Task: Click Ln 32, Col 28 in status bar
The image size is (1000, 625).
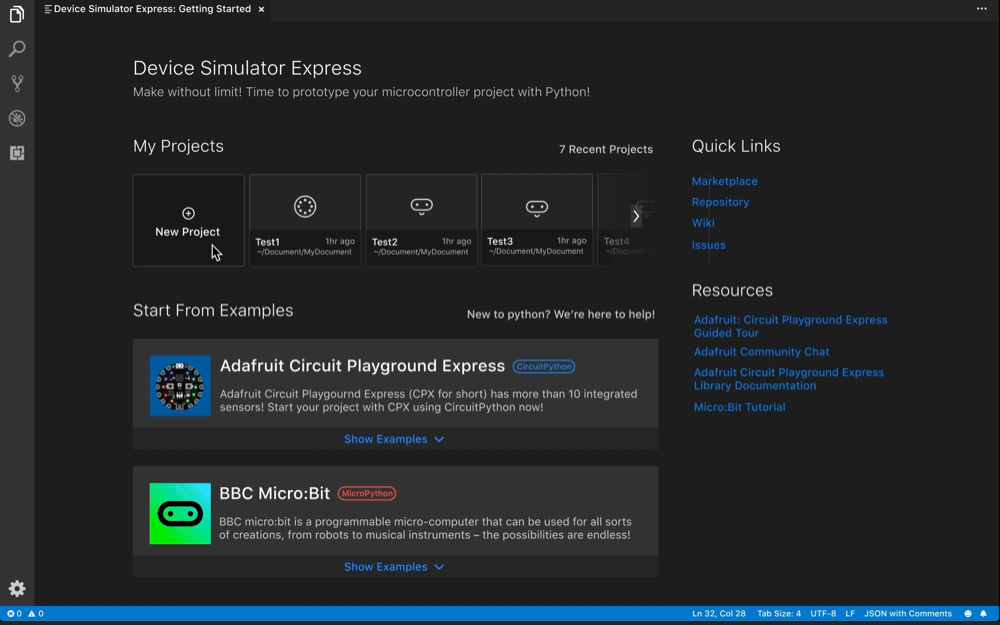Action: pyautogui.click(x=719, y=614)
